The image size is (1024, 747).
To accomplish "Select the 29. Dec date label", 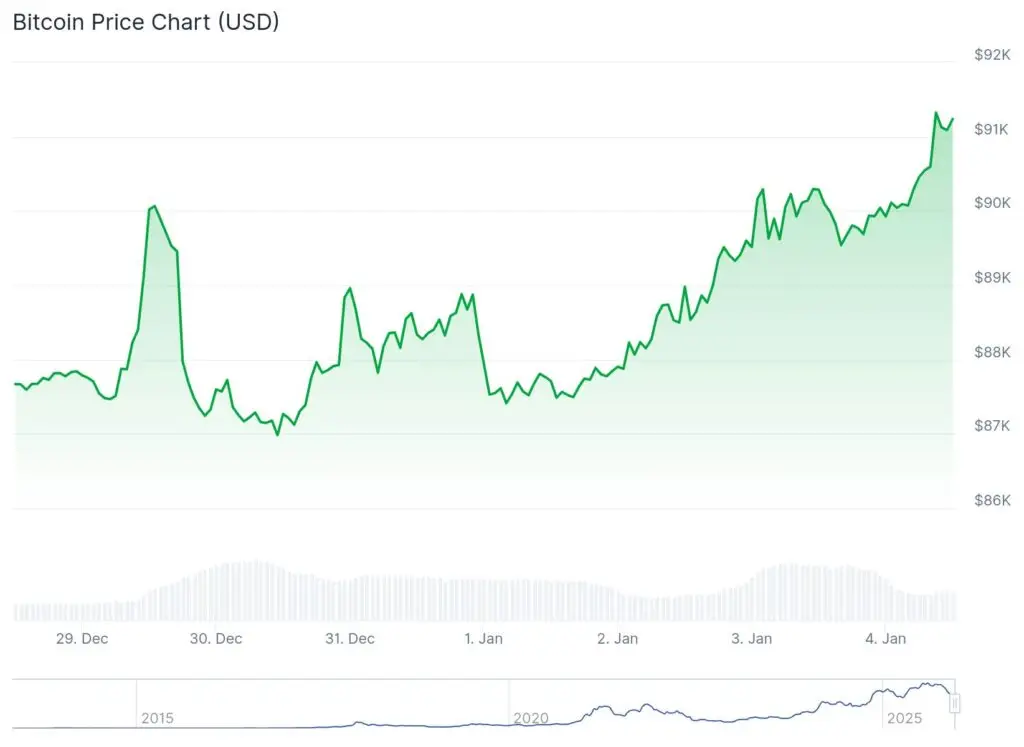I will coord(82,638).
